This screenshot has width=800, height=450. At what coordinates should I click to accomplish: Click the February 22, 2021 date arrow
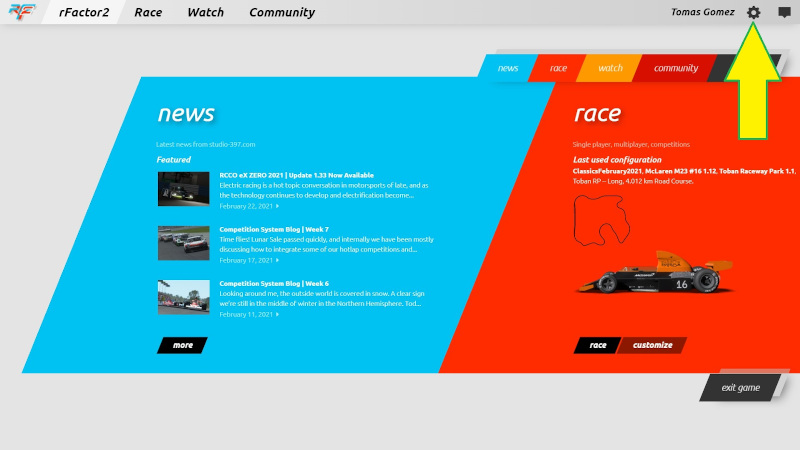tap(277, 206)
